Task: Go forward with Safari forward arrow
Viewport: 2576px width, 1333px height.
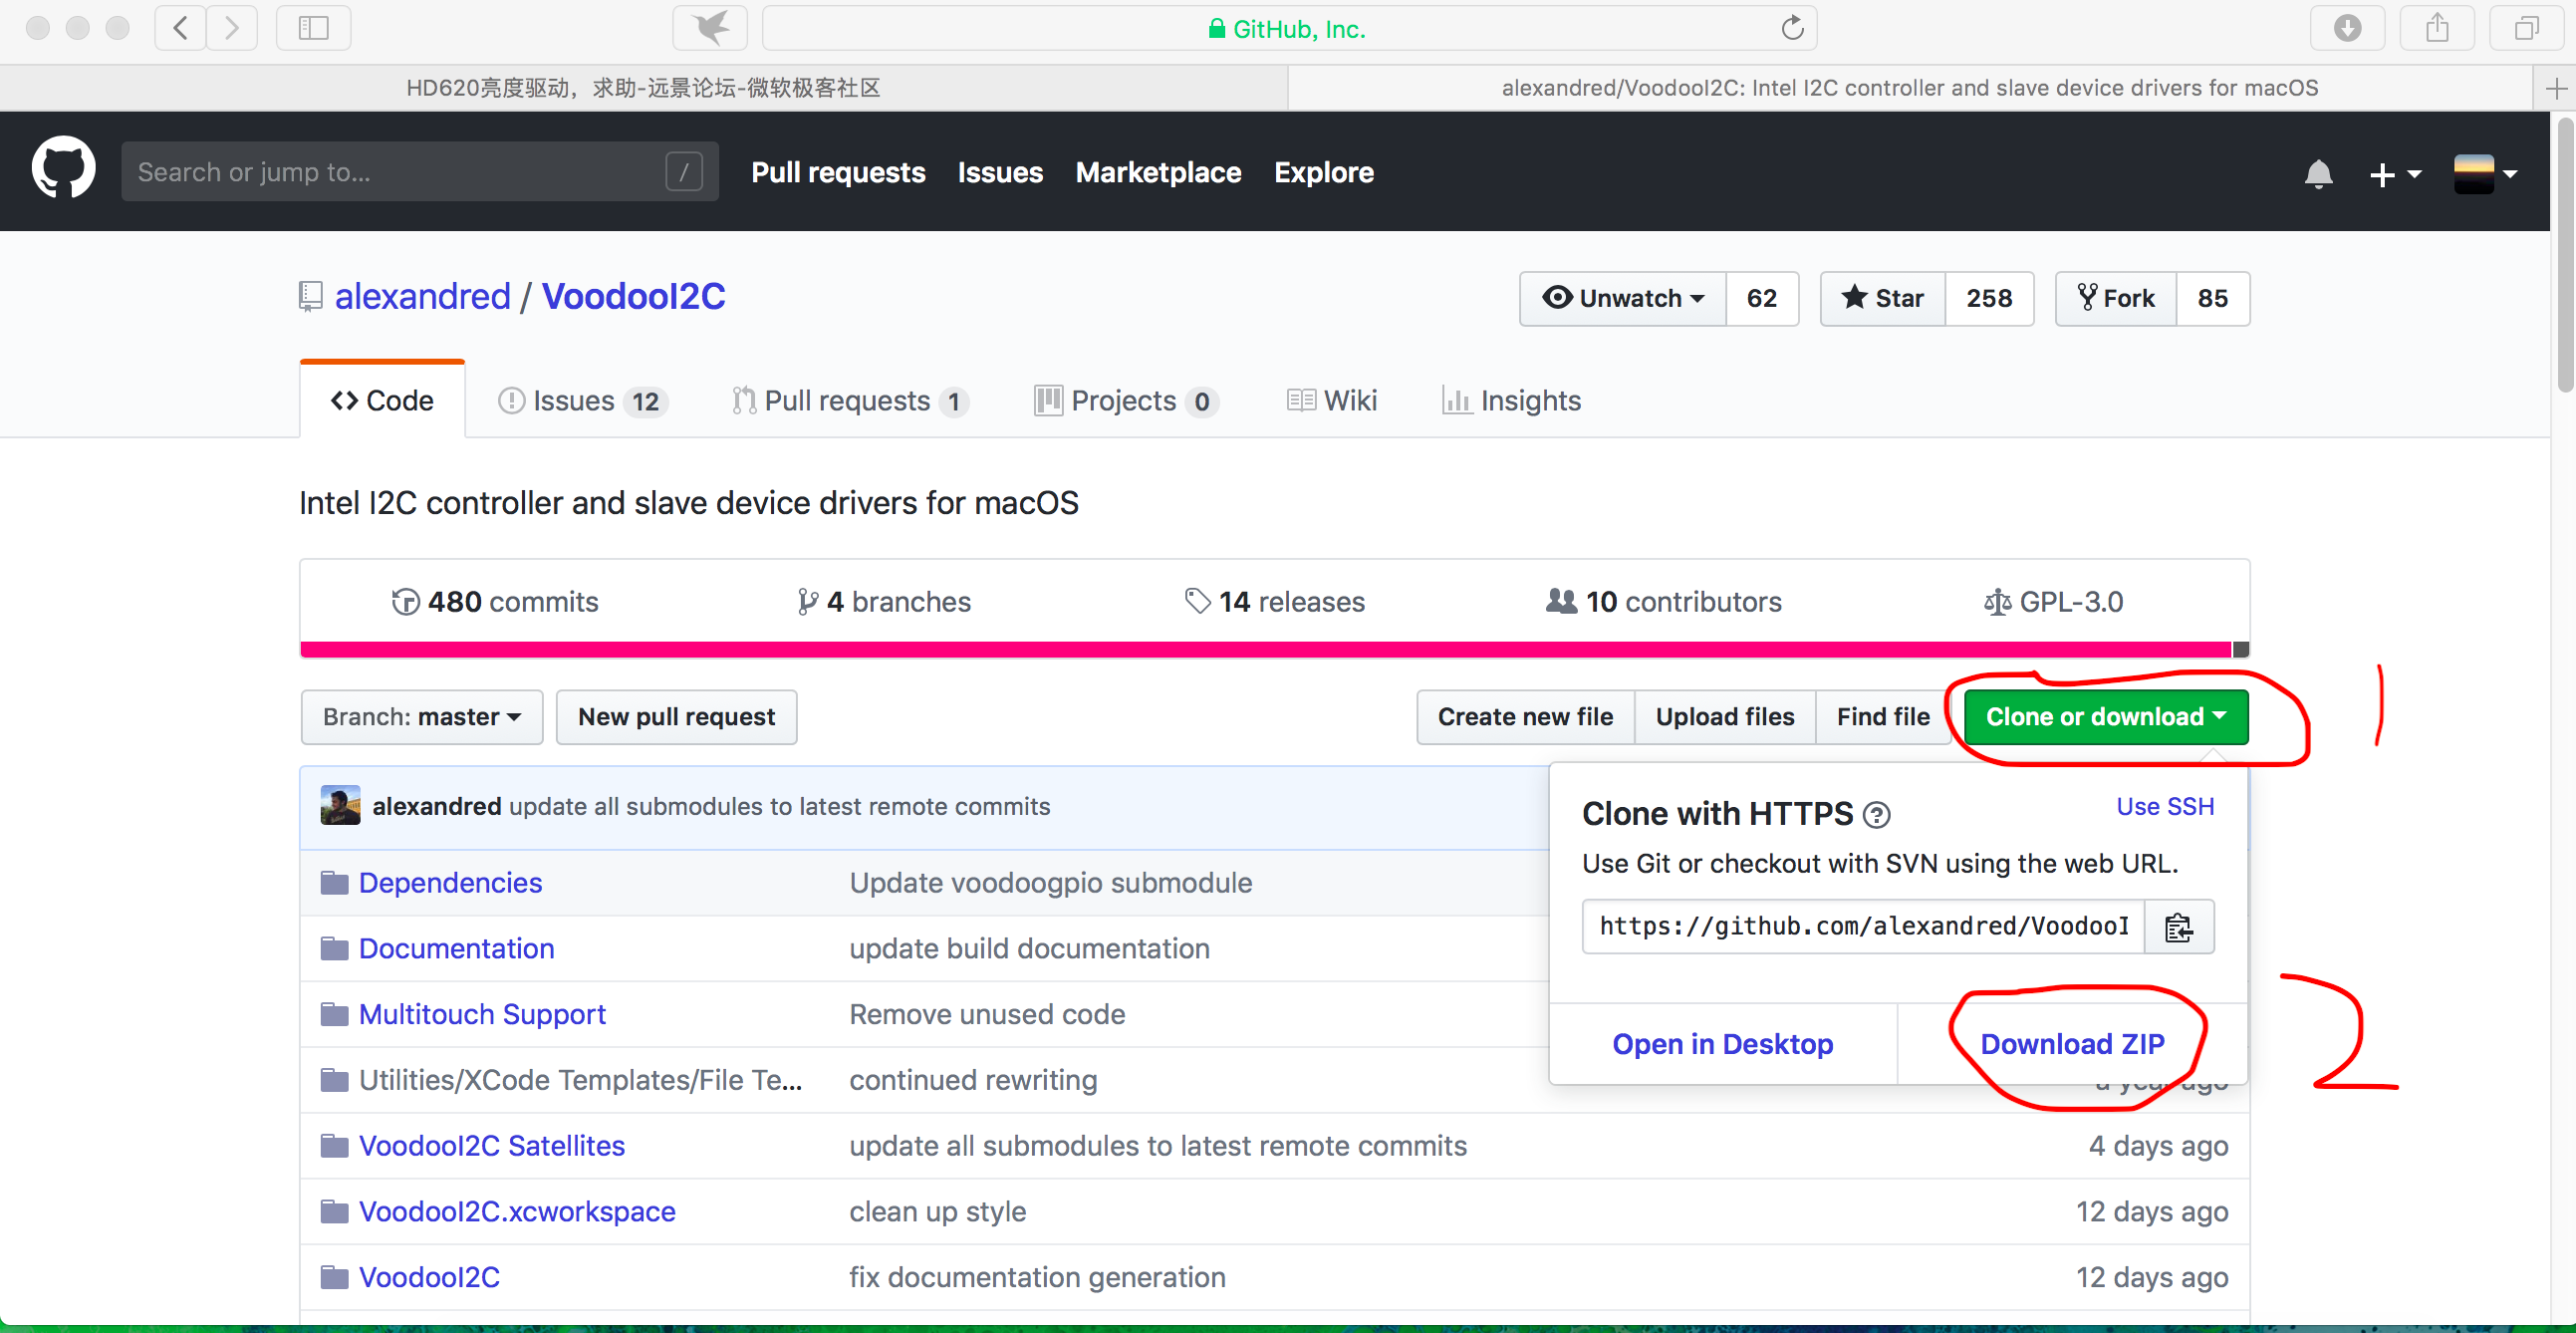Action: click(232, 28)
